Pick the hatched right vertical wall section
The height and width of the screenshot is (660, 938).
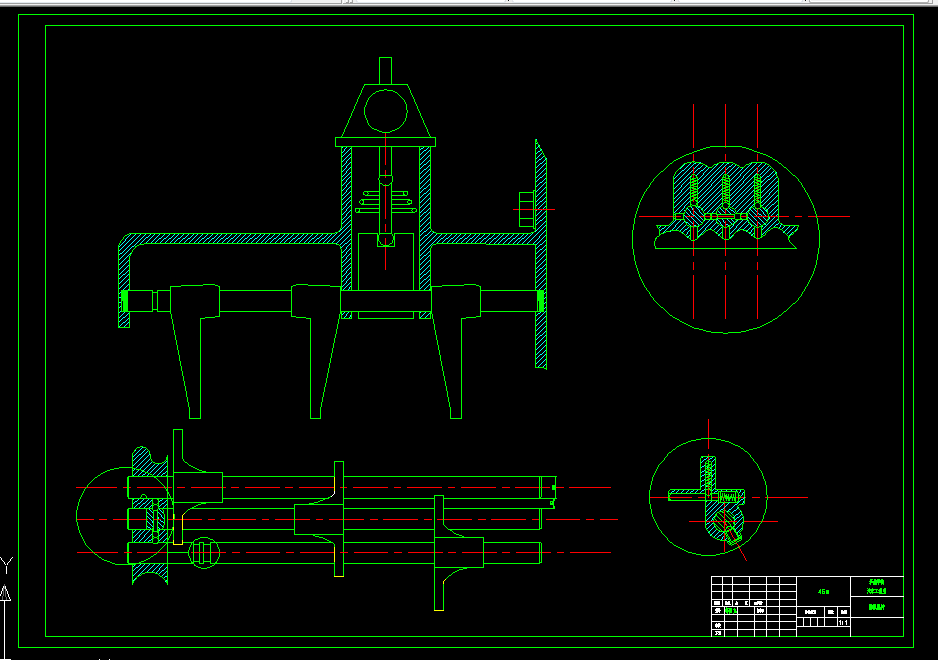(541, 254)
